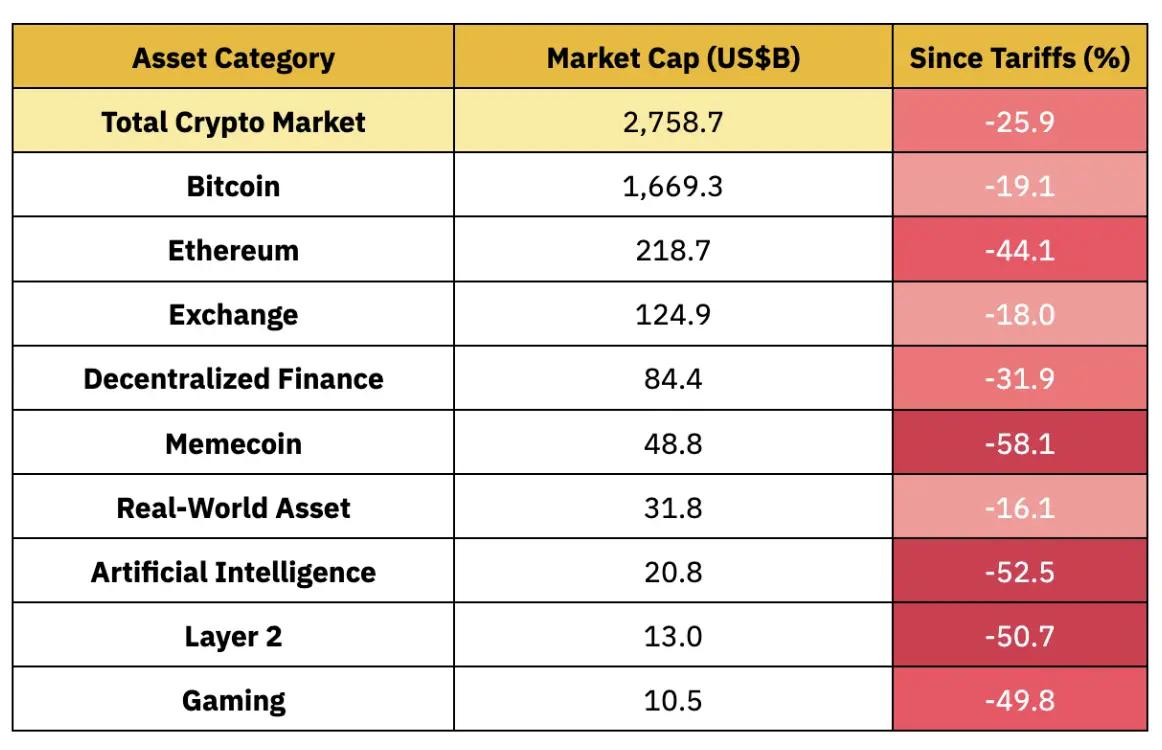
Task: Click the Market Cap (US$B) header
Action: (x=673, y=58)
